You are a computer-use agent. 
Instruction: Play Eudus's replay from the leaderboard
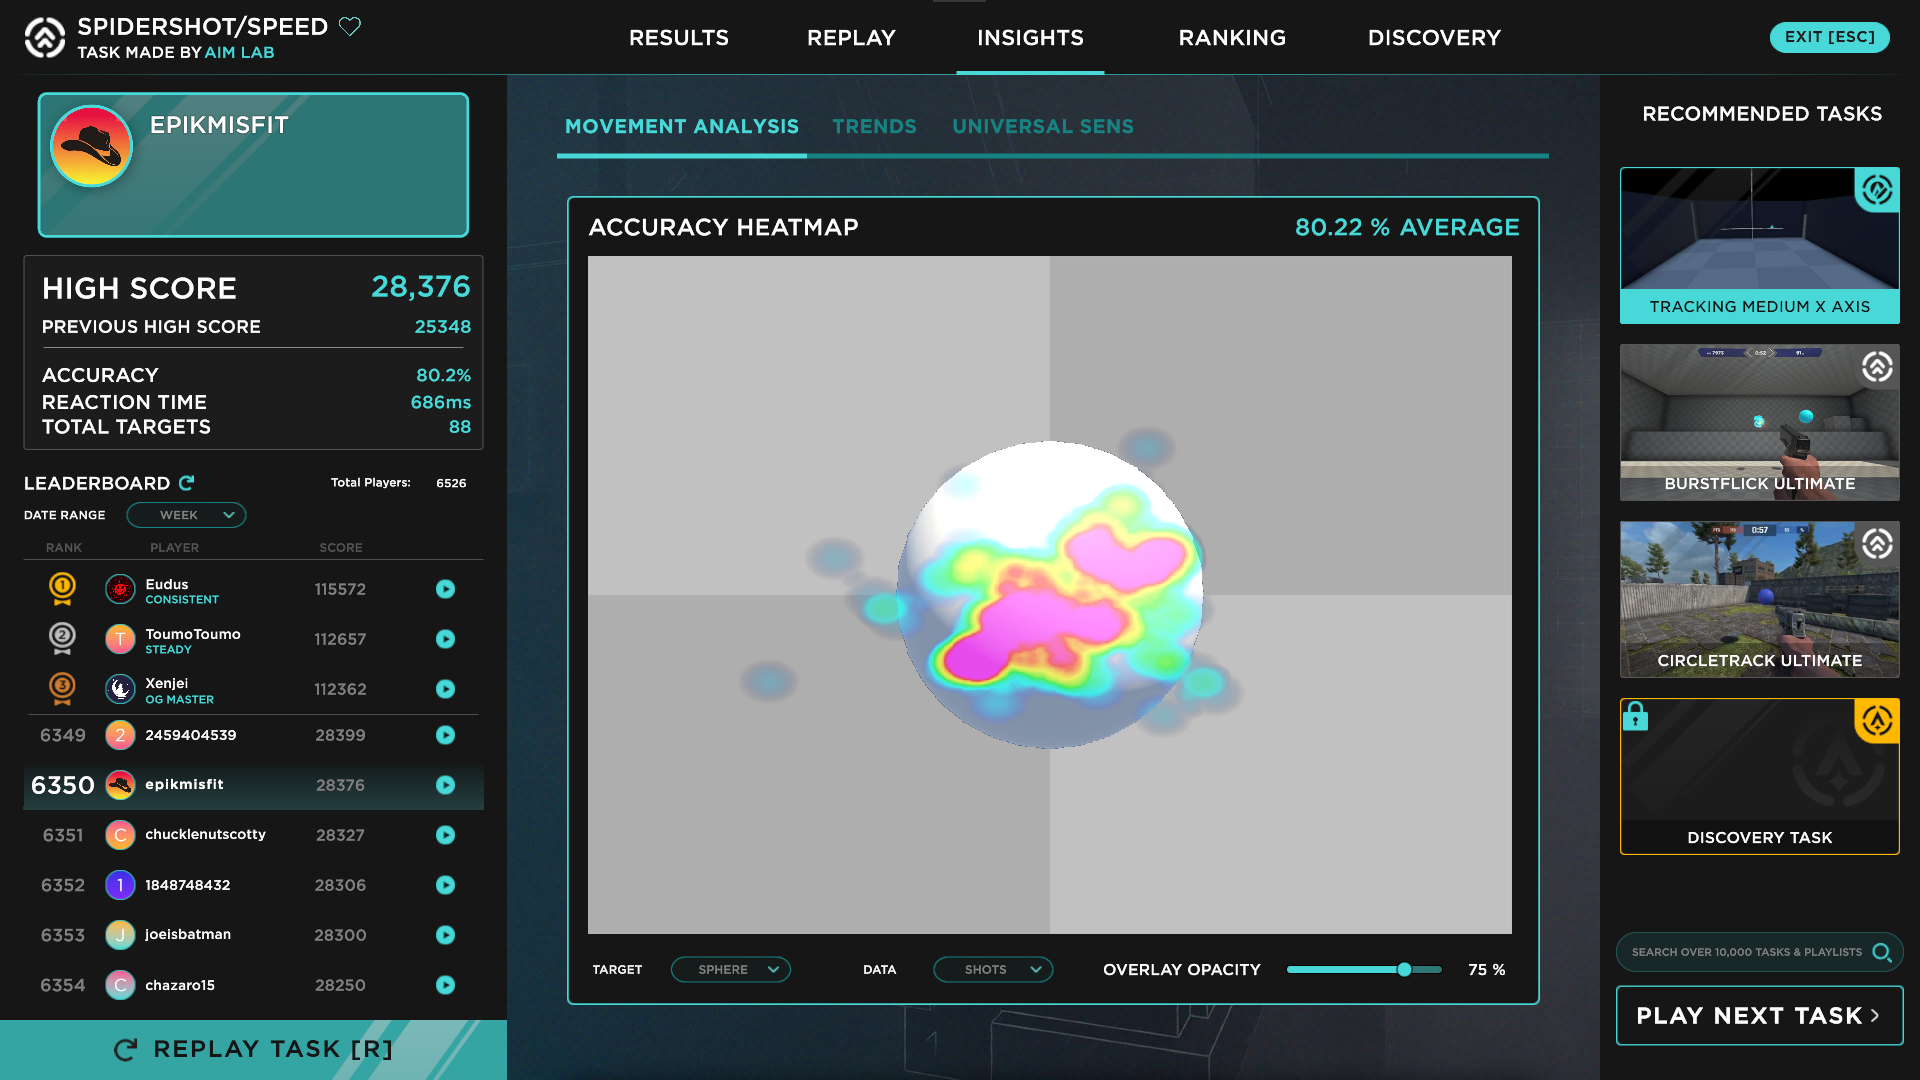tap(445, 589)
